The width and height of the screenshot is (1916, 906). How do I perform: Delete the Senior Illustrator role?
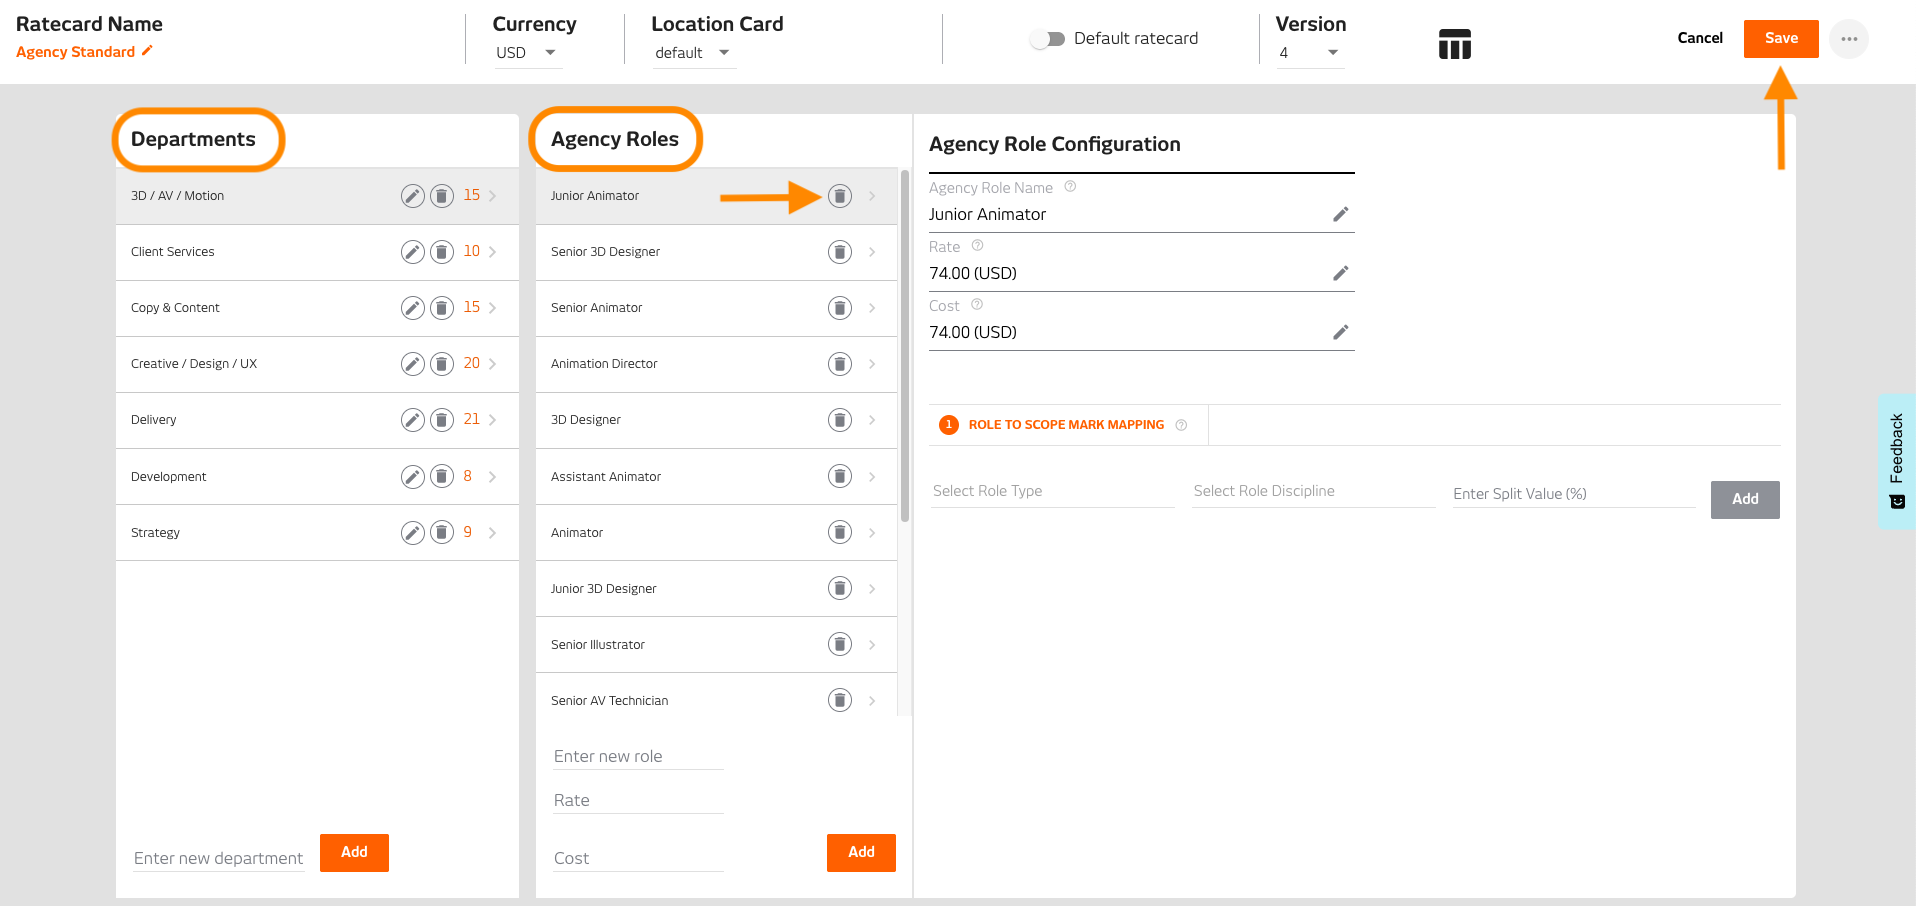tap(840, 645)
